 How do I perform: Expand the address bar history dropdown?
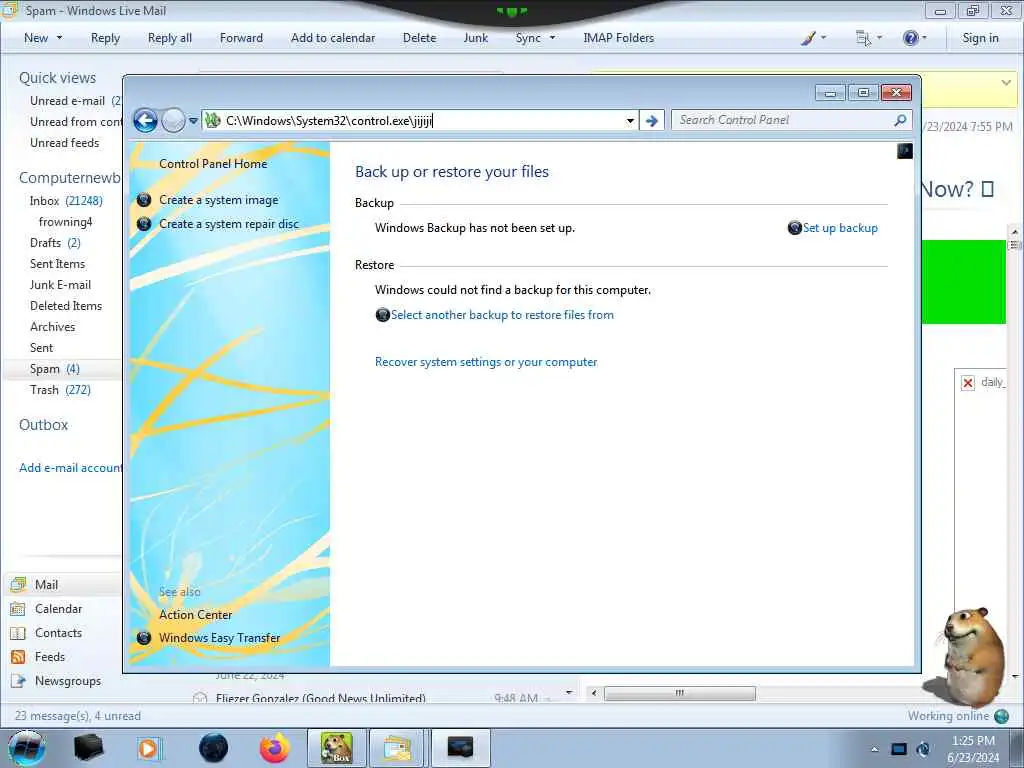pyautogui.click(x=630, y=121)
